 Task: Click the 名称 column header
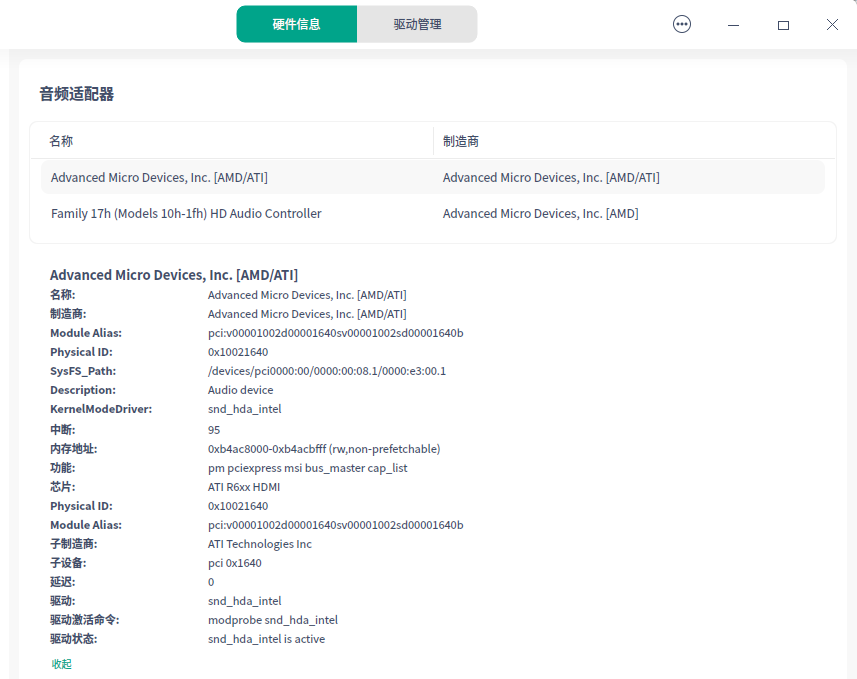[61, 141]
